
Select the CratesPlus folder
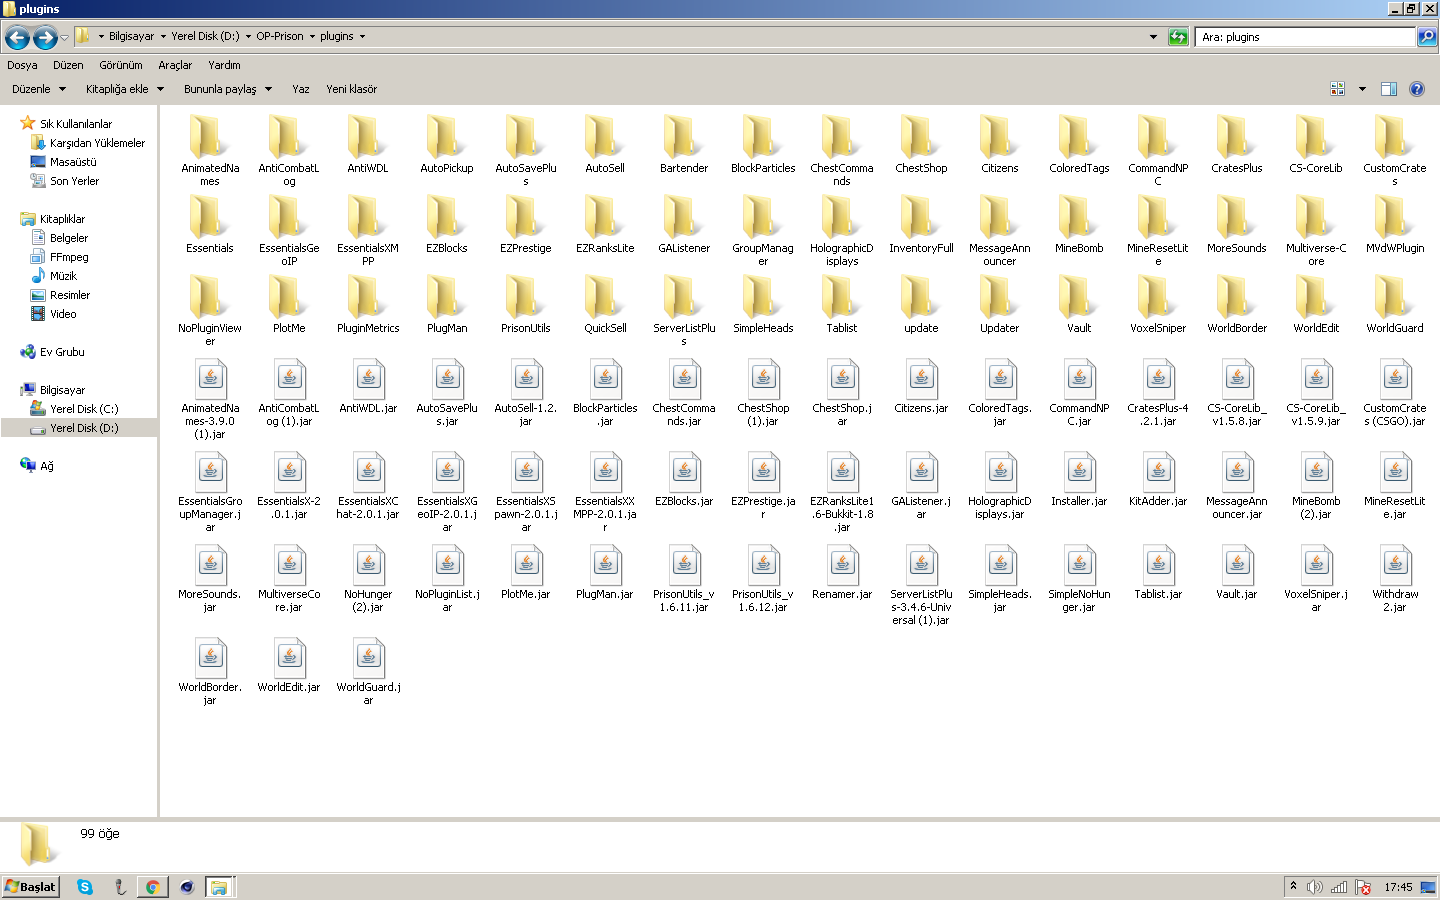(x=1237, y=145)
